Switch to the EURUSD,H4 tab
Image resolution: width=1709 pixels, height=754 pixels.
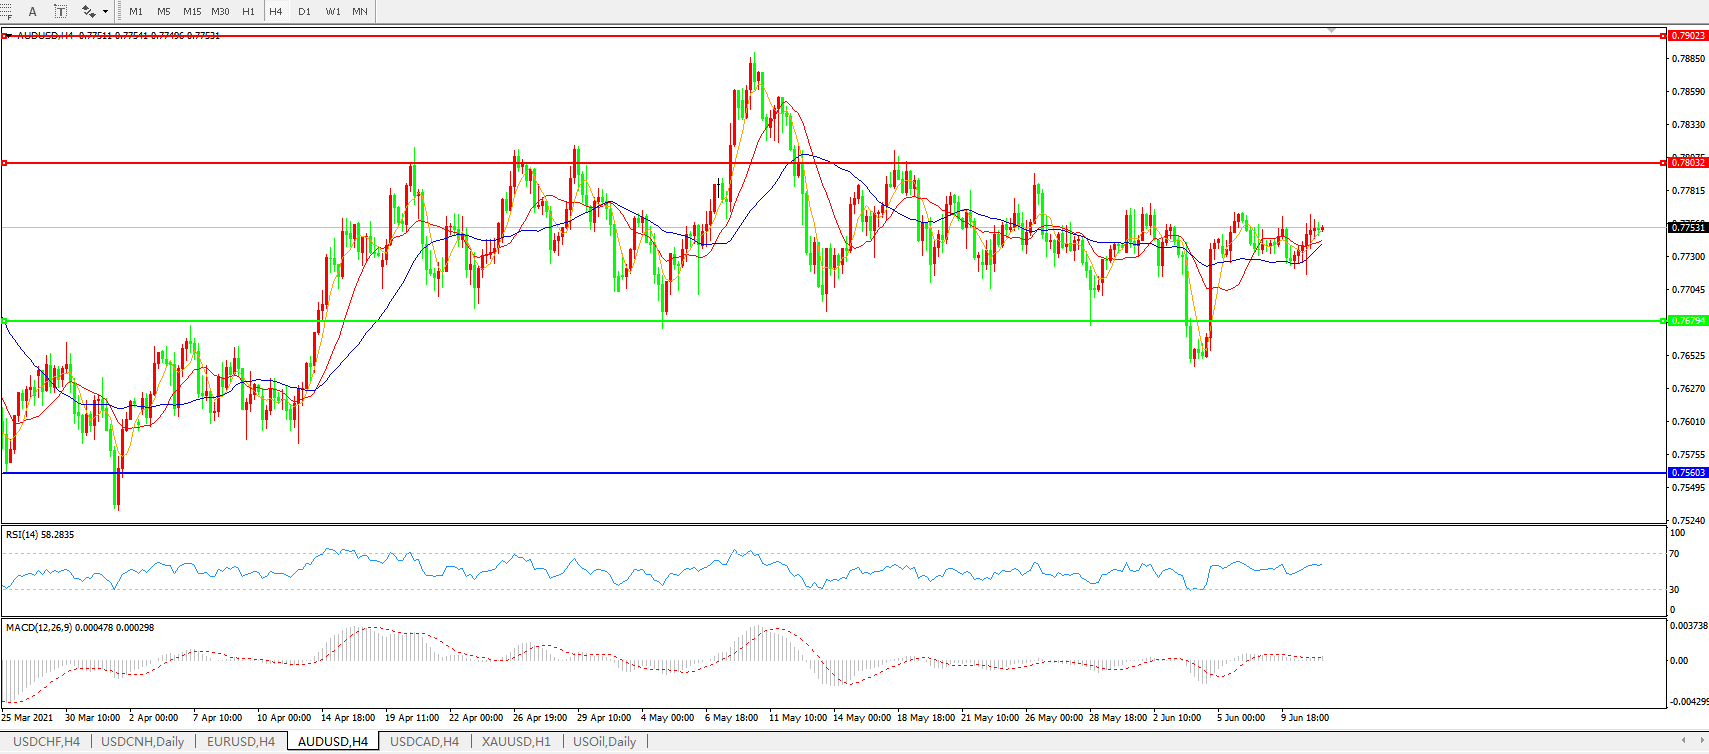pyautogui.click(x=241, y=742)
